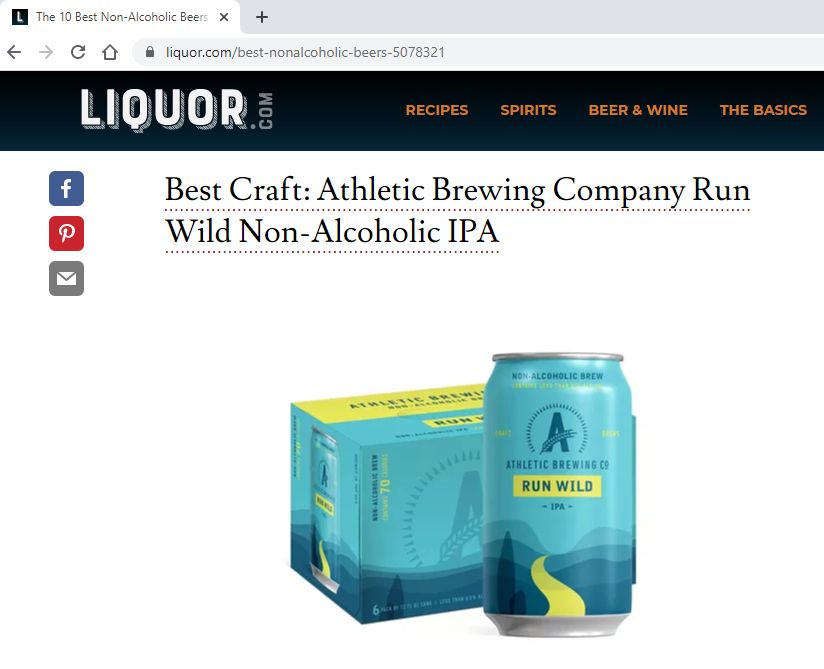Click the Liquor.com logo
This screenshot has height=669, width=824.
pyautogui.click(x=177, y=110)
